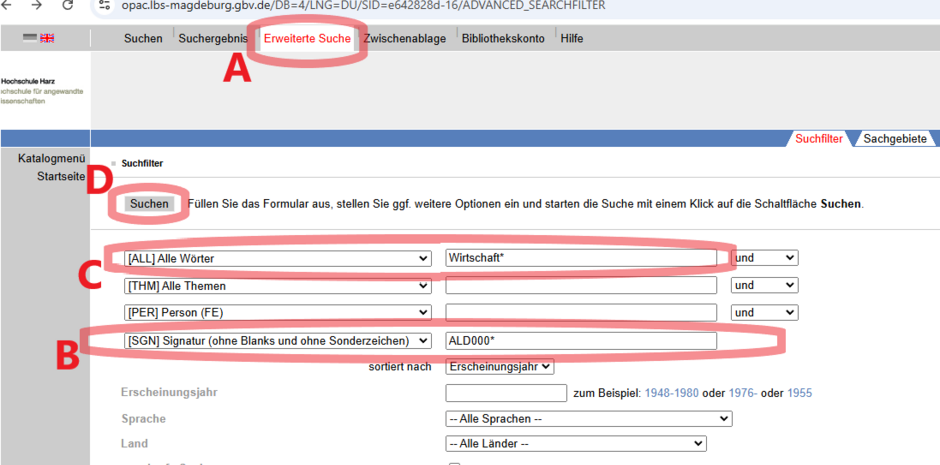Click the browser back arrow
Viewport: 940px width, 465px height.
pos(5,5)
